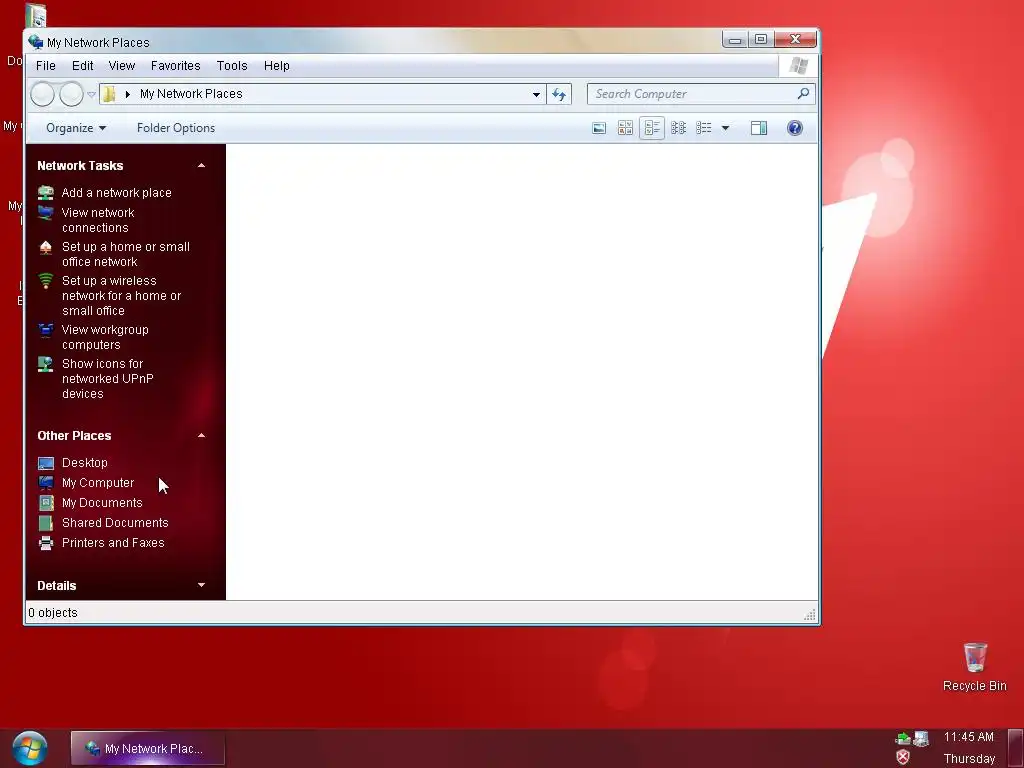Select the four-thumbnail icons view
Viewport: 1024px width, 768px height.
[x=625, y=128]
